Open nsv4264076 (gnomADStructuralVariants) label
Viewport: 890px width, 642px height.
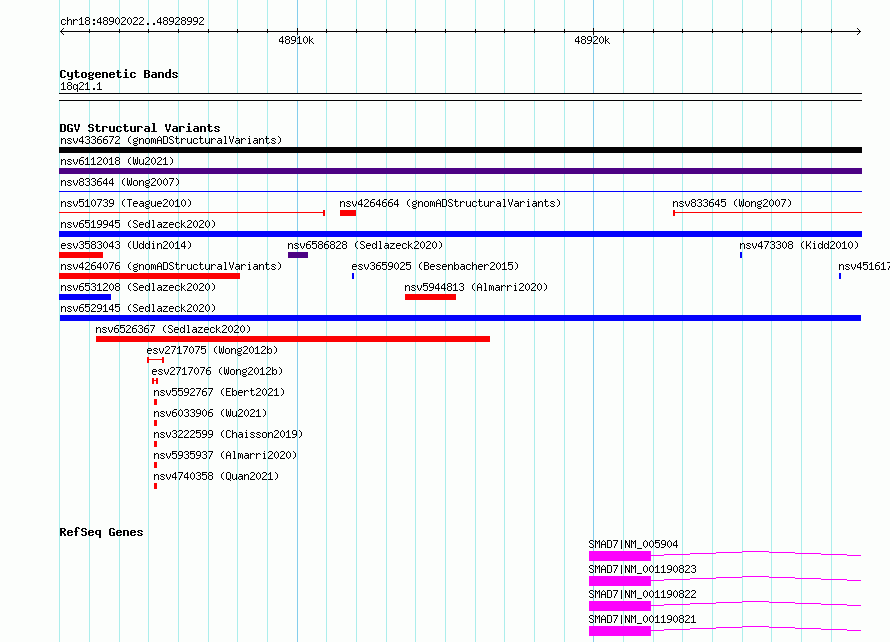click(171, 266)
